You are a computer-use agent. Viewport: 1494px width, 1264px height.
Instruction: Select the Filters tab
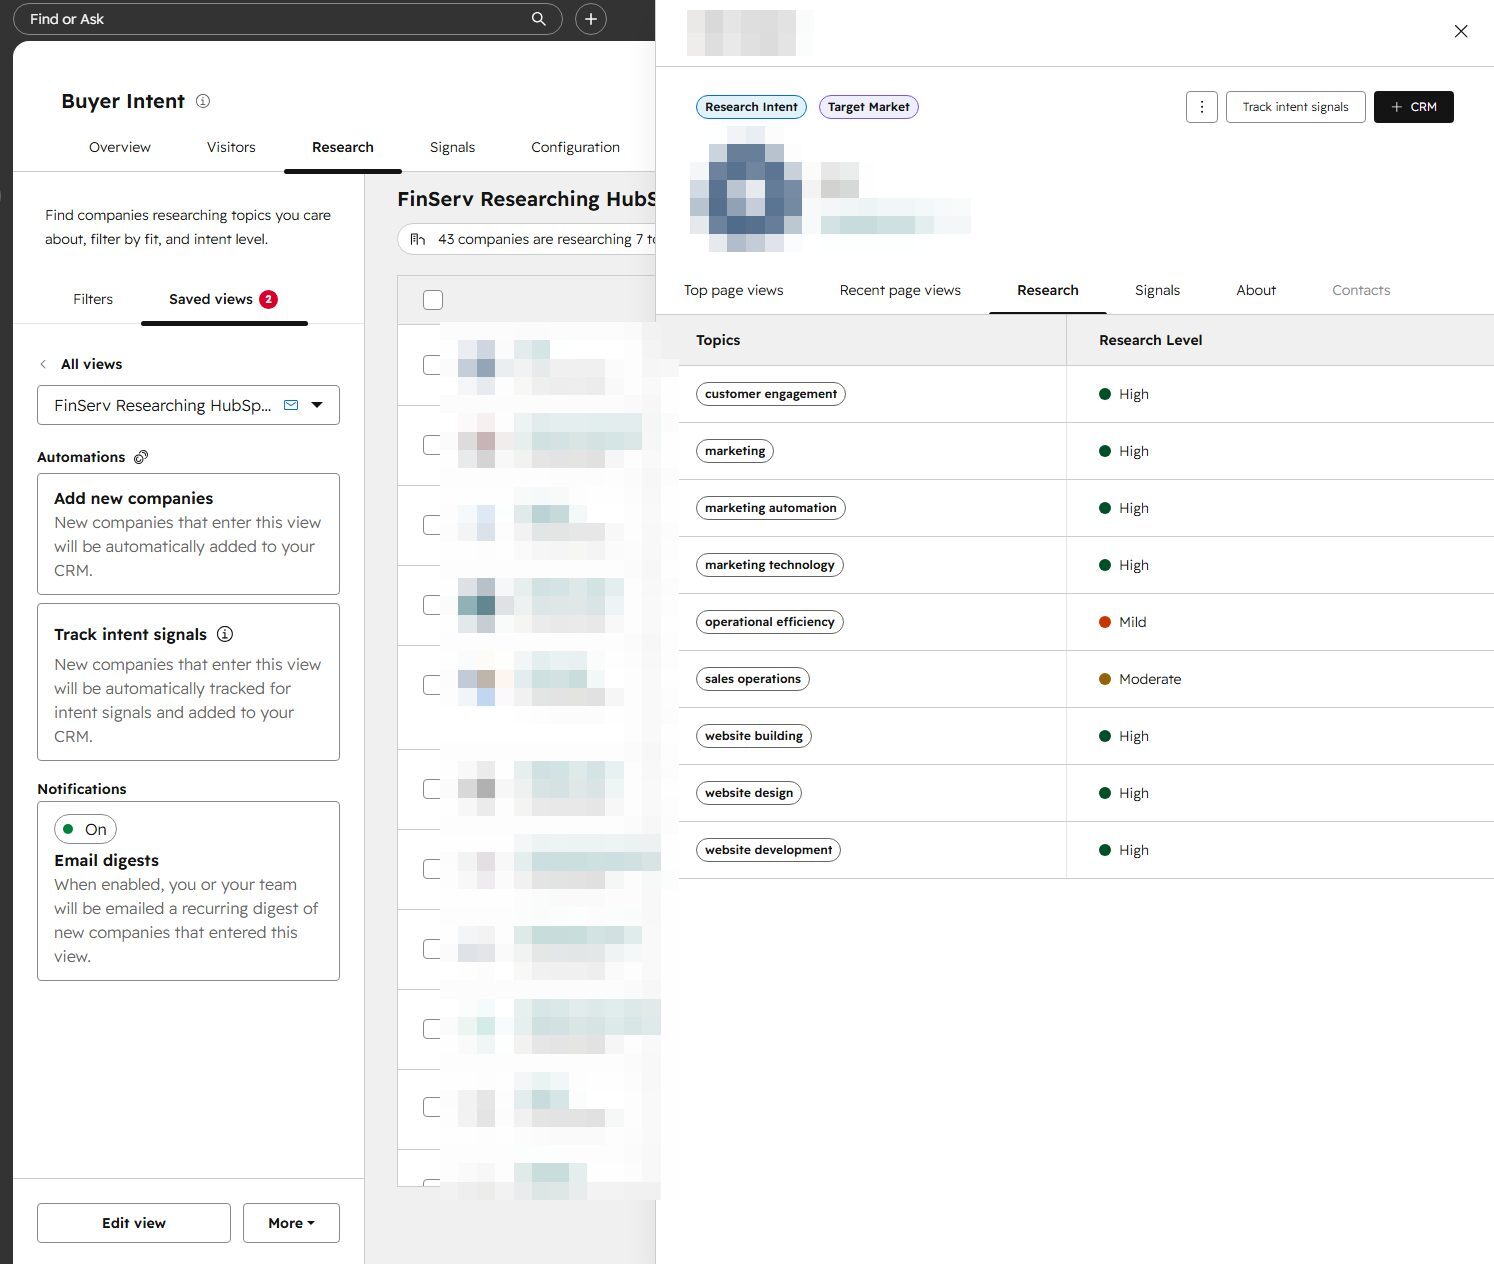tap(93, 299)
